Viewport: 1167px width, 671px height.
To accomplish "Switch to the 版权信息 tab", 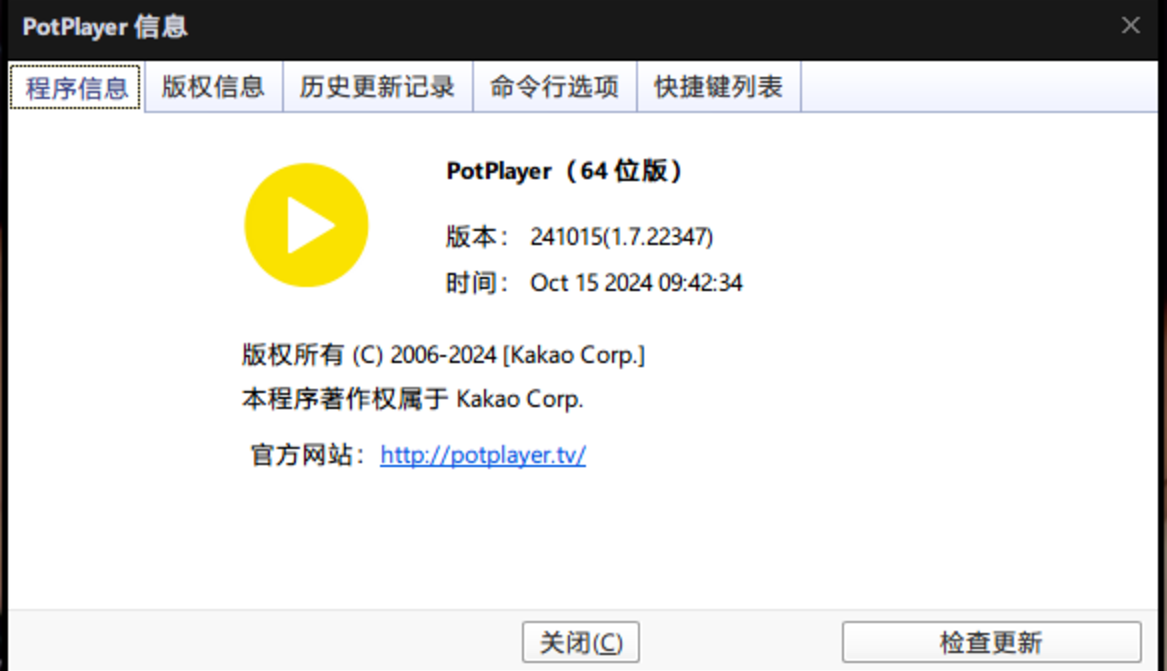I will coord(214,87).
